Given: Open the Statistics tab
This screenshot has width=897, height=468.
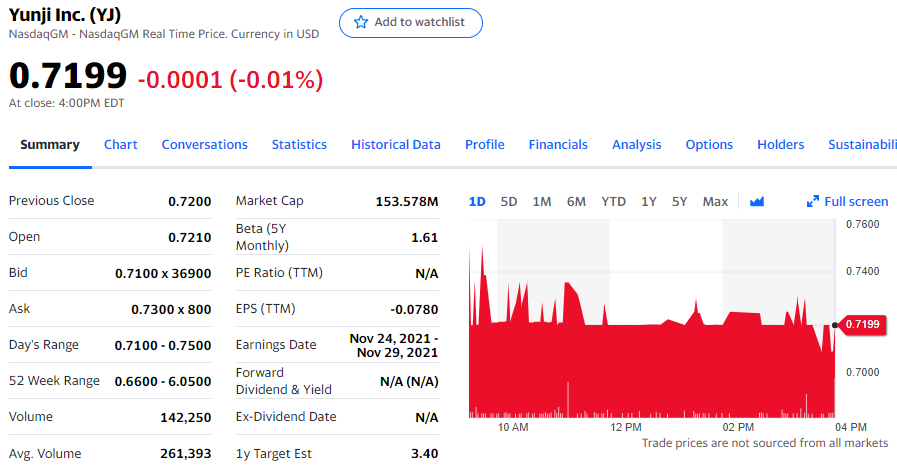Looking at the screenshot, I should [x=299, y=144].
